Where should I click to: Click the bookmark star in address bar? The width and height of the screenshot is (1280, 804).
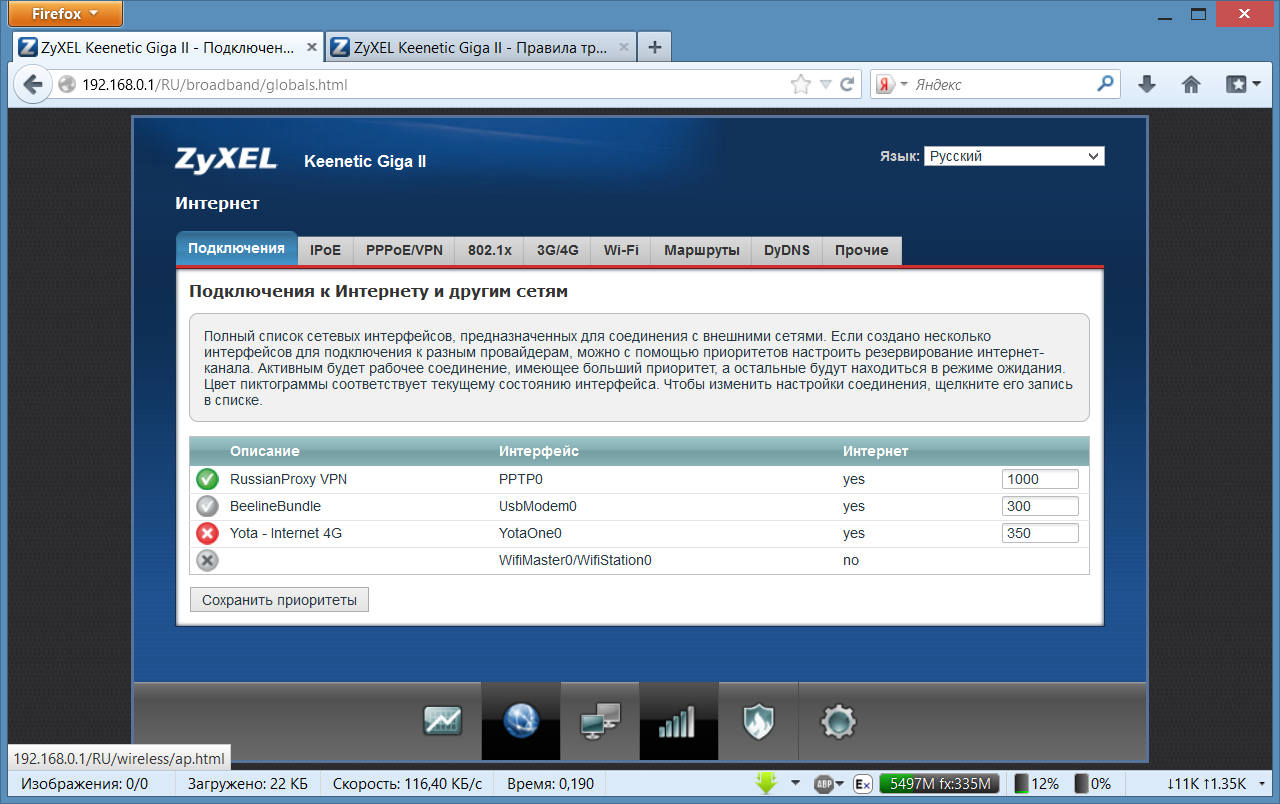pos(801,85)
